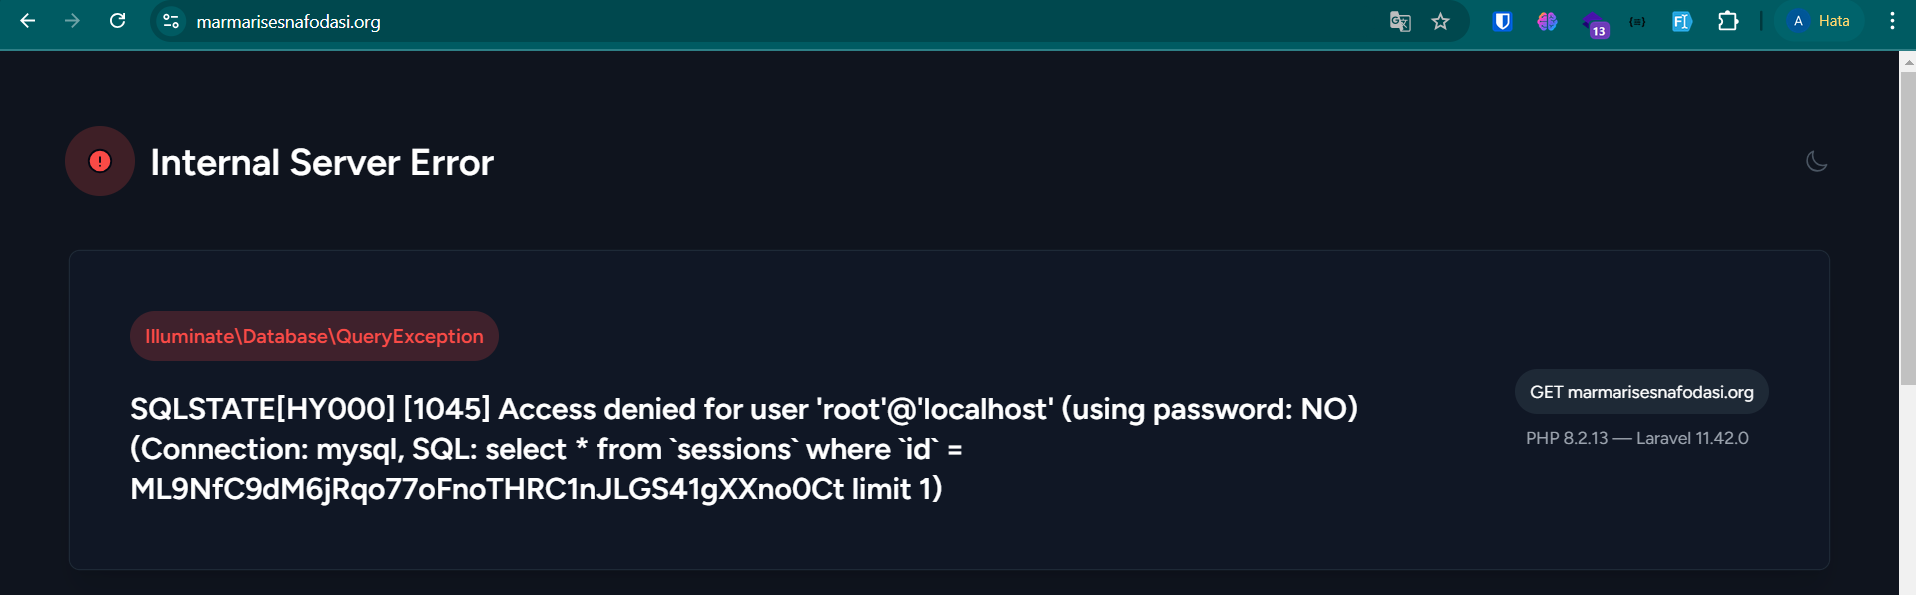Open the curly braces extension icon
This screenshot has width=1916, height=595.
pos(1637,21)
